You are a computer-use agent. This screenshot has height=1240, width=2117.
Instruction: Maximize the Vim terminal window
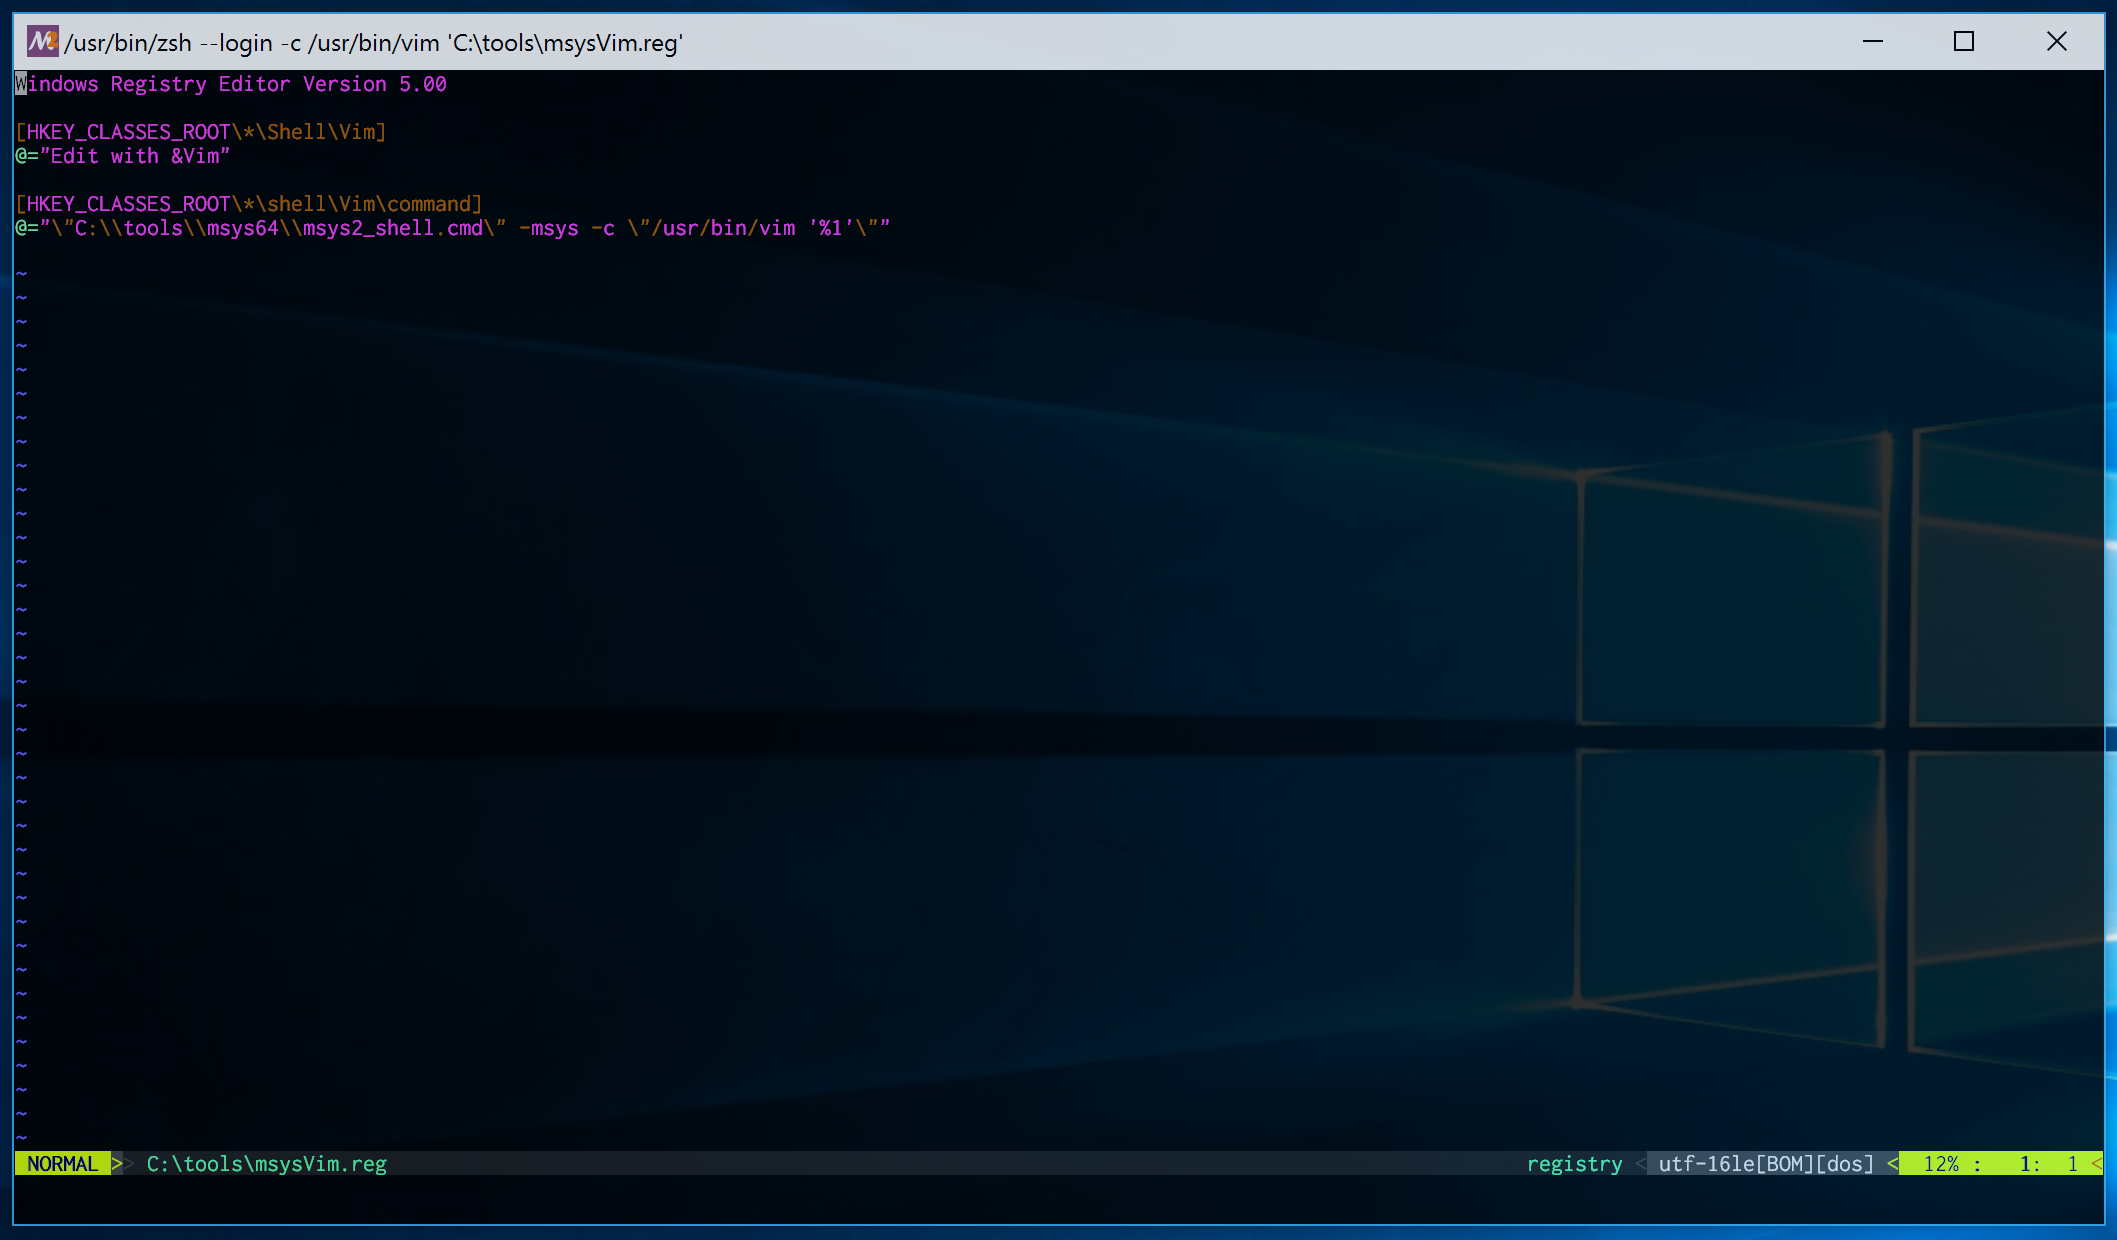1964,42
